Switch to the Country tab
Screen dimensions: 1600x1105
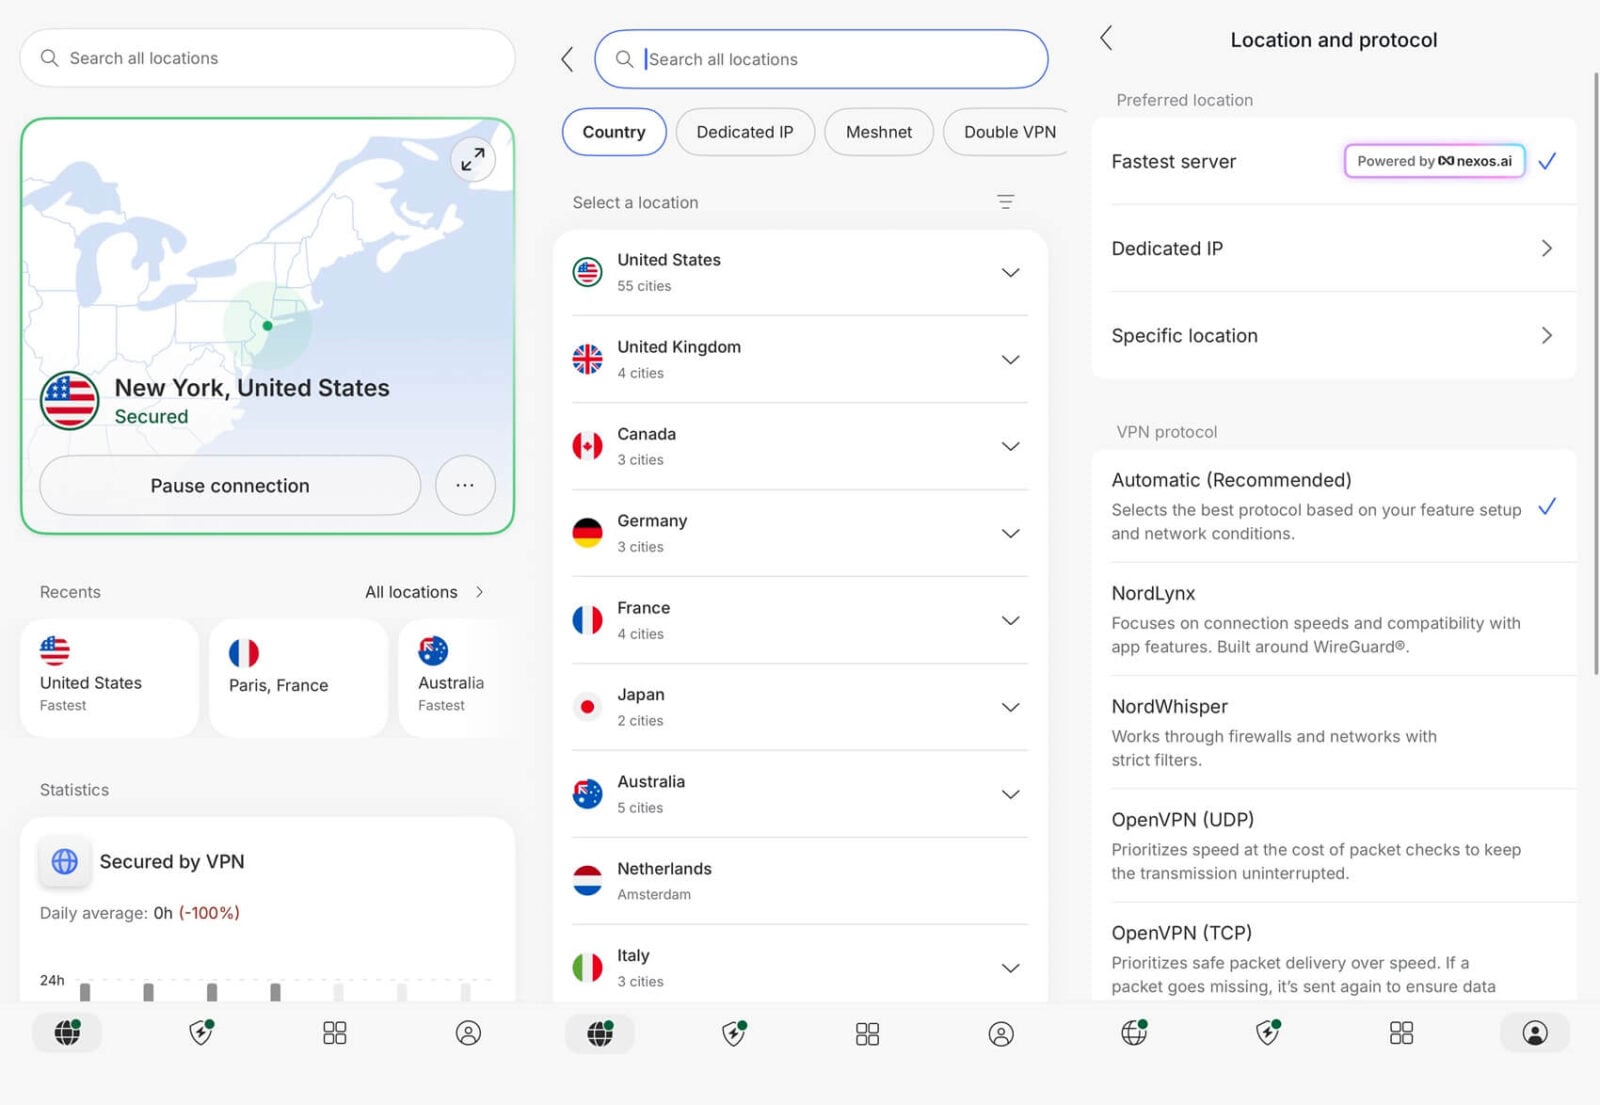coord(614,132)
